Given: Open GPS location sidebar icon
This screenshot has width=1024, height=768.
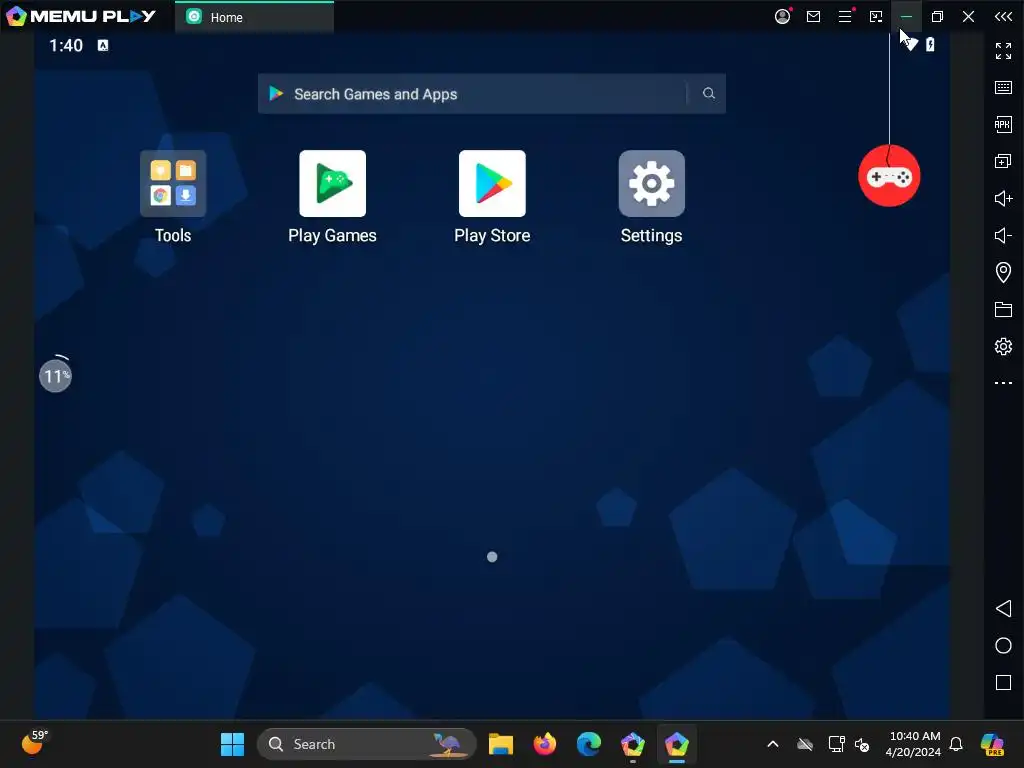Looking at the screenshot, I should [x=1003, y=272].
